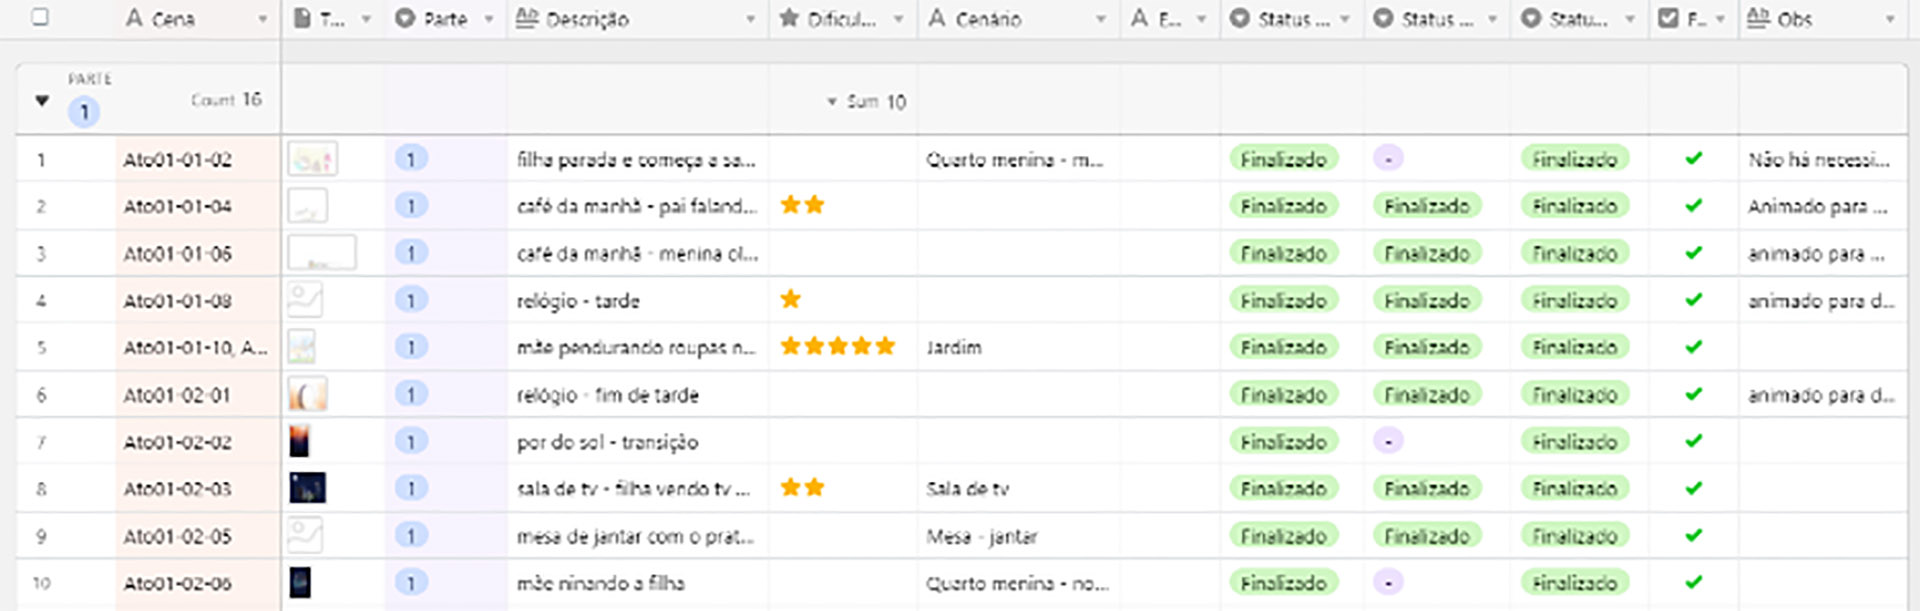Screen dimensions: 1920x611
Task: Click the long-text icon in Obs header
Action: (x=1758, y=18)
